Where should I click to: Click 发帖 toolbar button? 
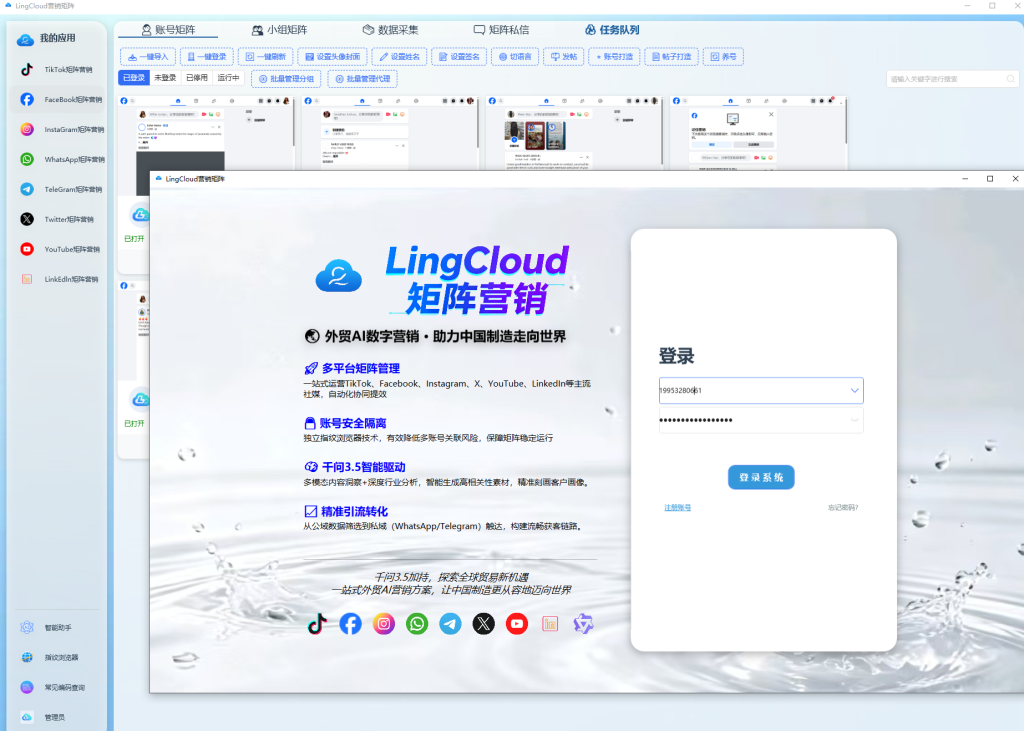pyautogui.click(x=564, y=57)
